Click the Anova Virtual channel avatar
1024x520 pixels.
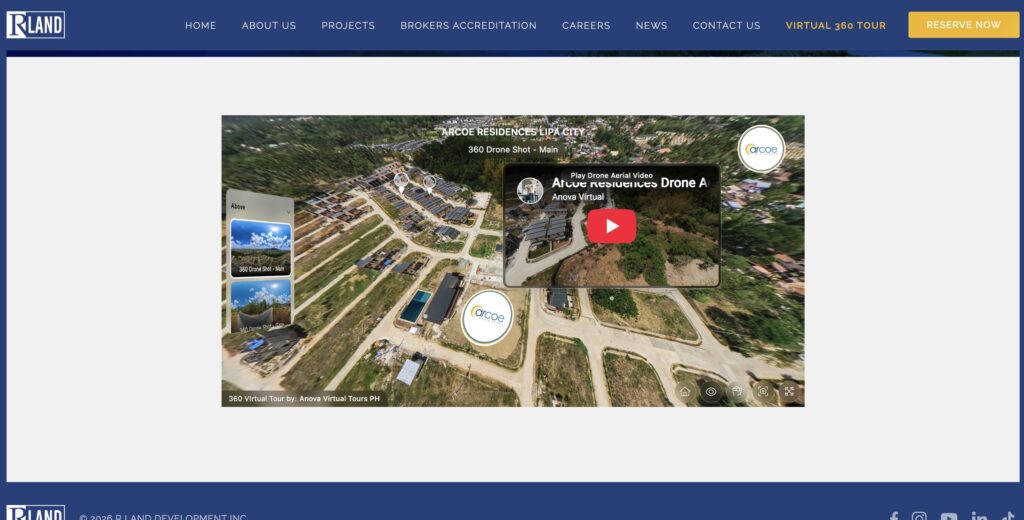point(530,191)
